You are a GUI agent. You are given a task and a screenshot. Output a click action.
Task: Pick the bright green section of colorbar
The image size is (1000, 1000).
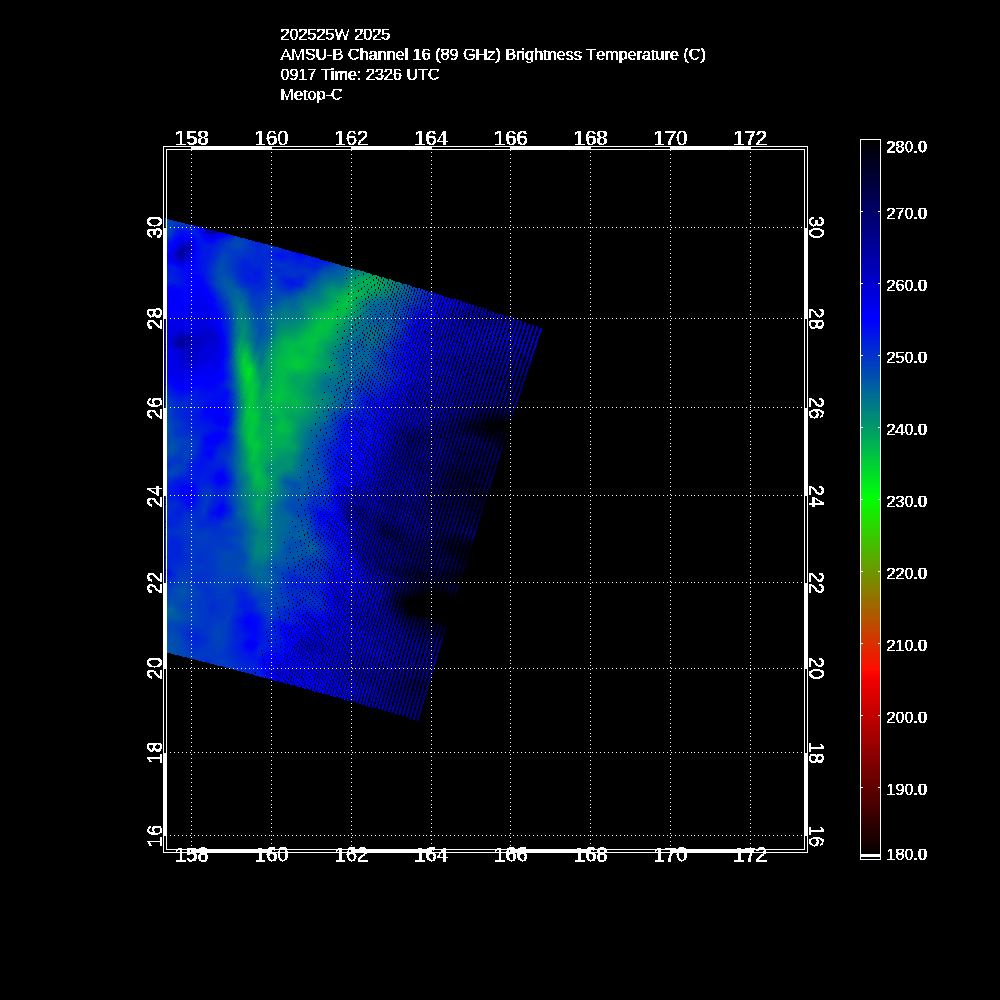coord(870,500)
